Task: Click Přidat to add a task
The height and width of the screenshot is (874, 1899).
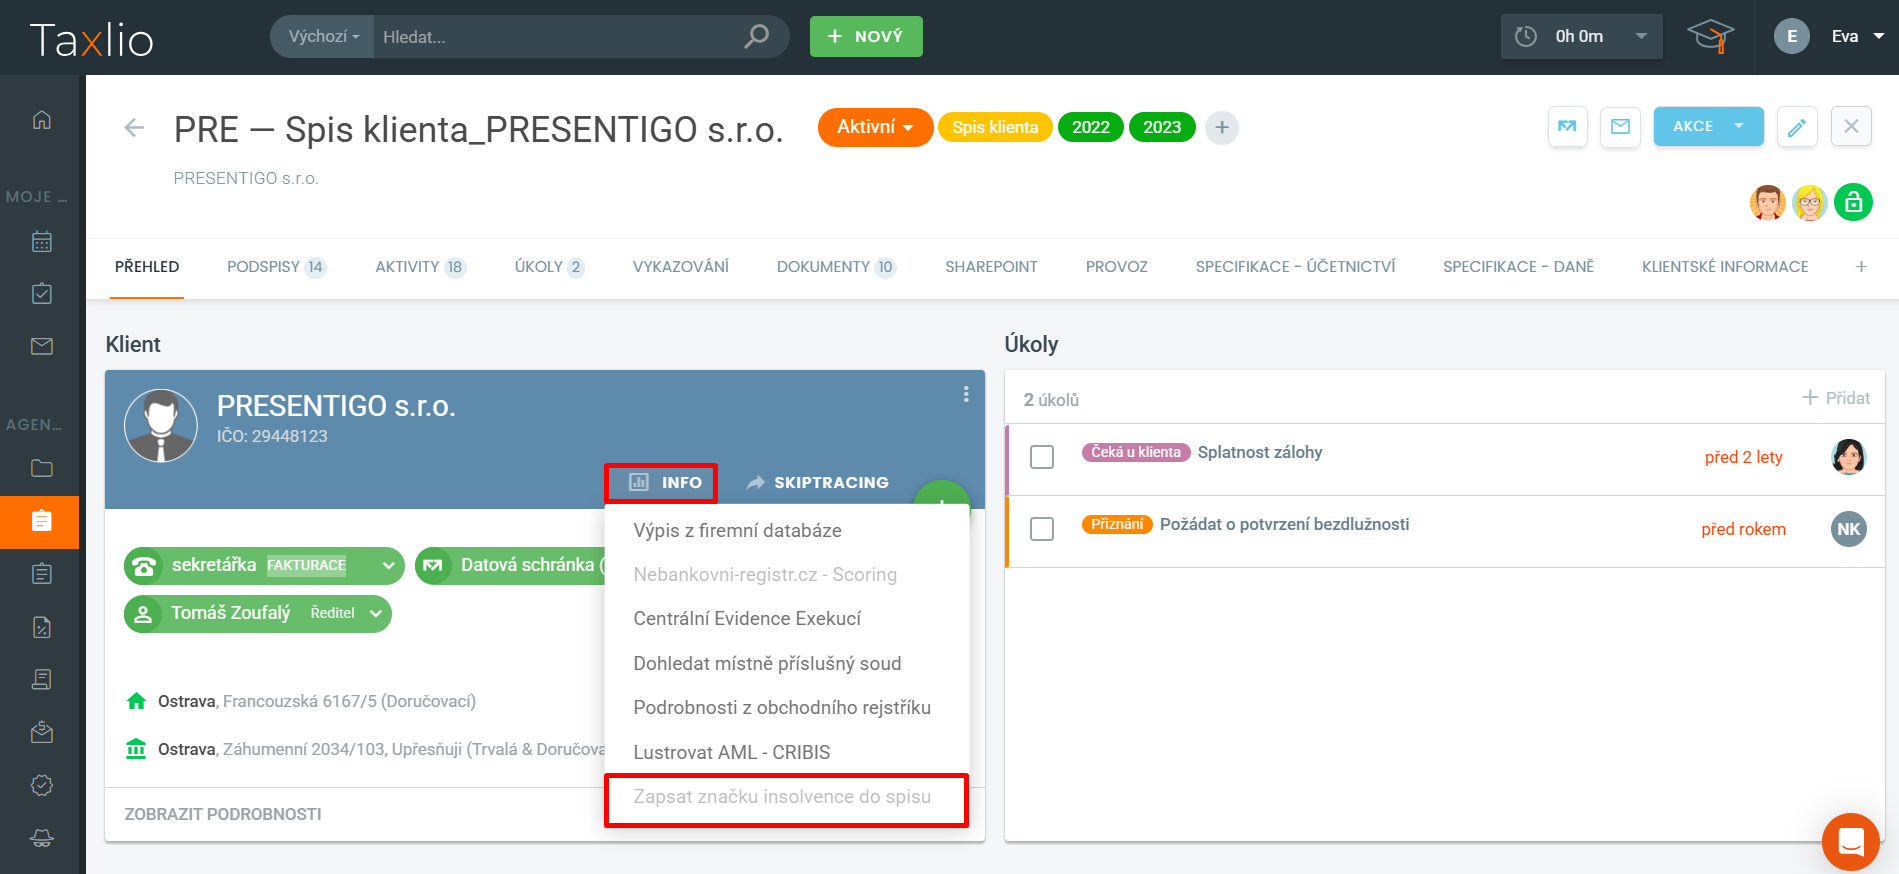Action: (x=1836, y=398)
